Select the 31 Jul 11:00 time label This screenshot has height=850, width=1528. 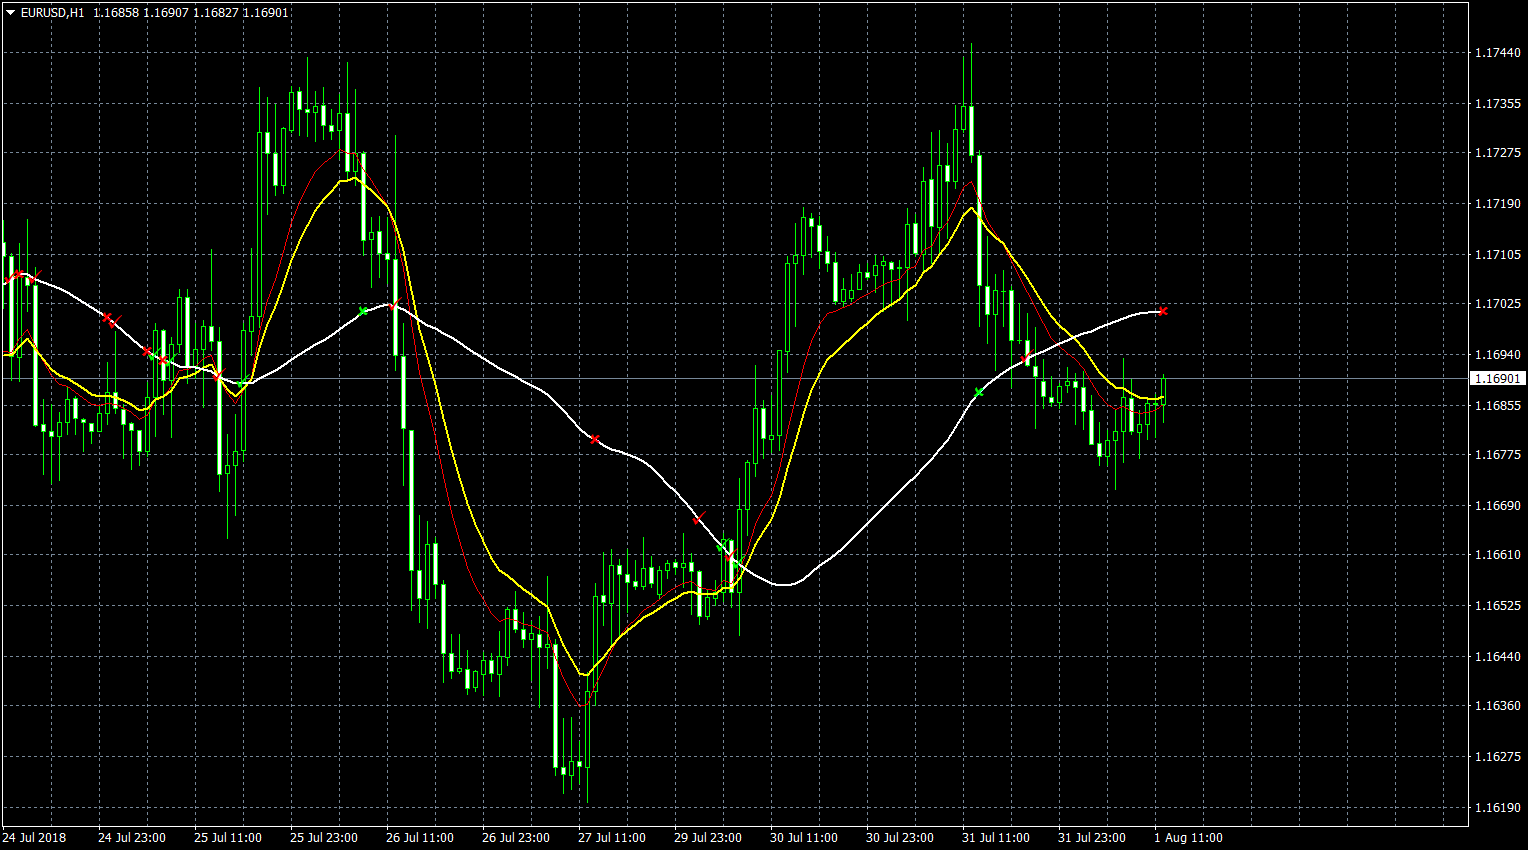click(996, 838)
